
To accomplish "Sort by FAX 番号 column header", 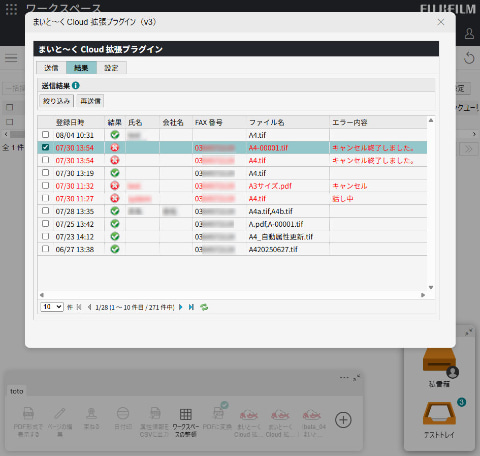I will (209, 122).
